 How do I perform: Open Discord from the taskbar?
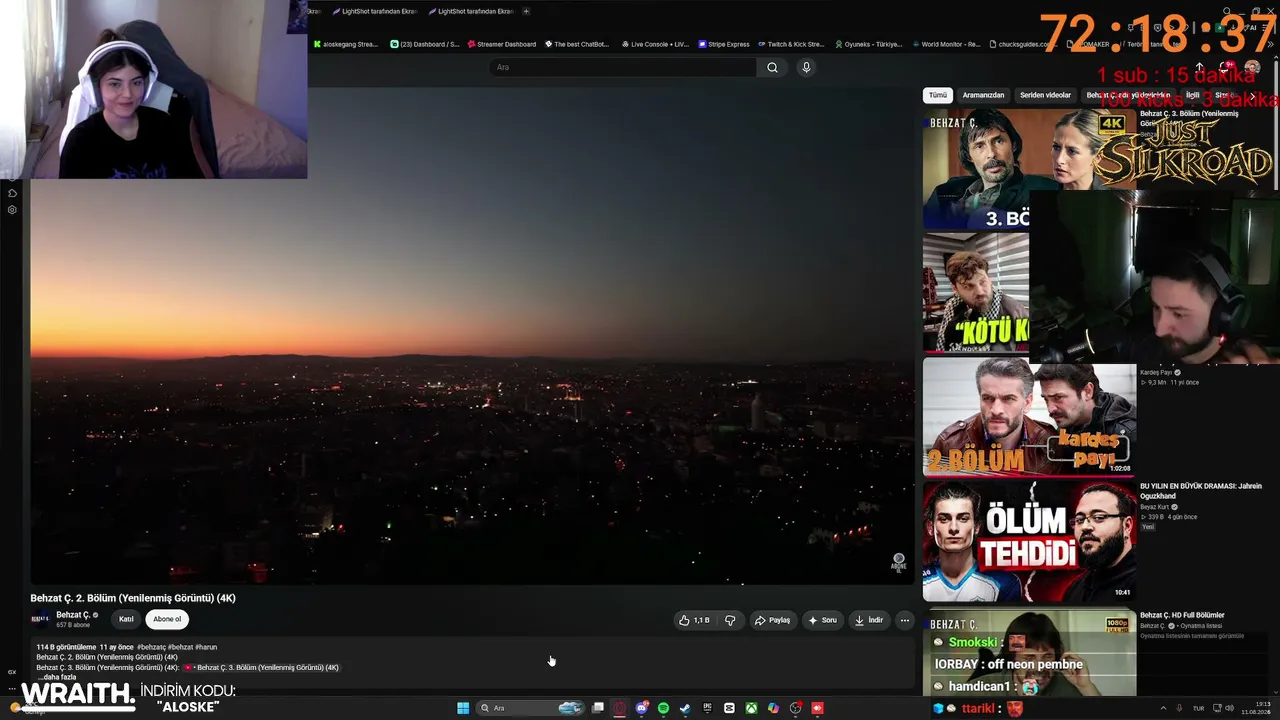click(x=642, y=708)
